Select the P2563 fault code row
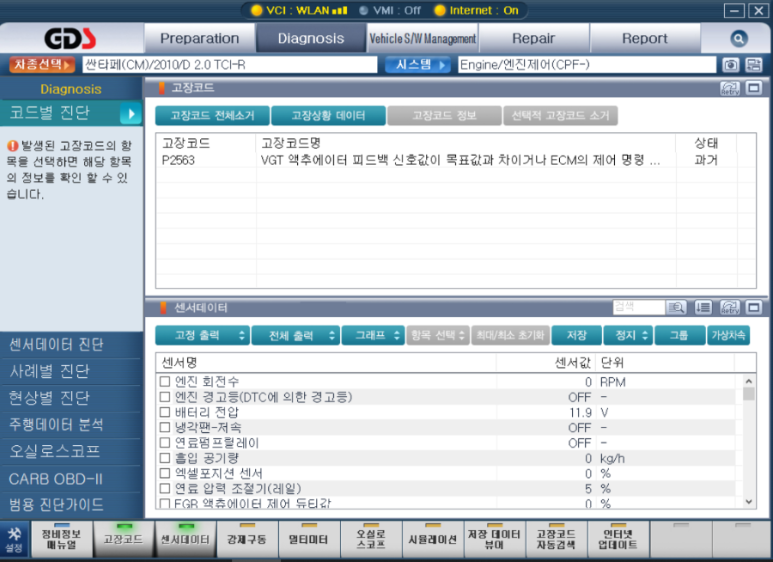This screenshot has height=562, width=773. (x=456, y=160)
